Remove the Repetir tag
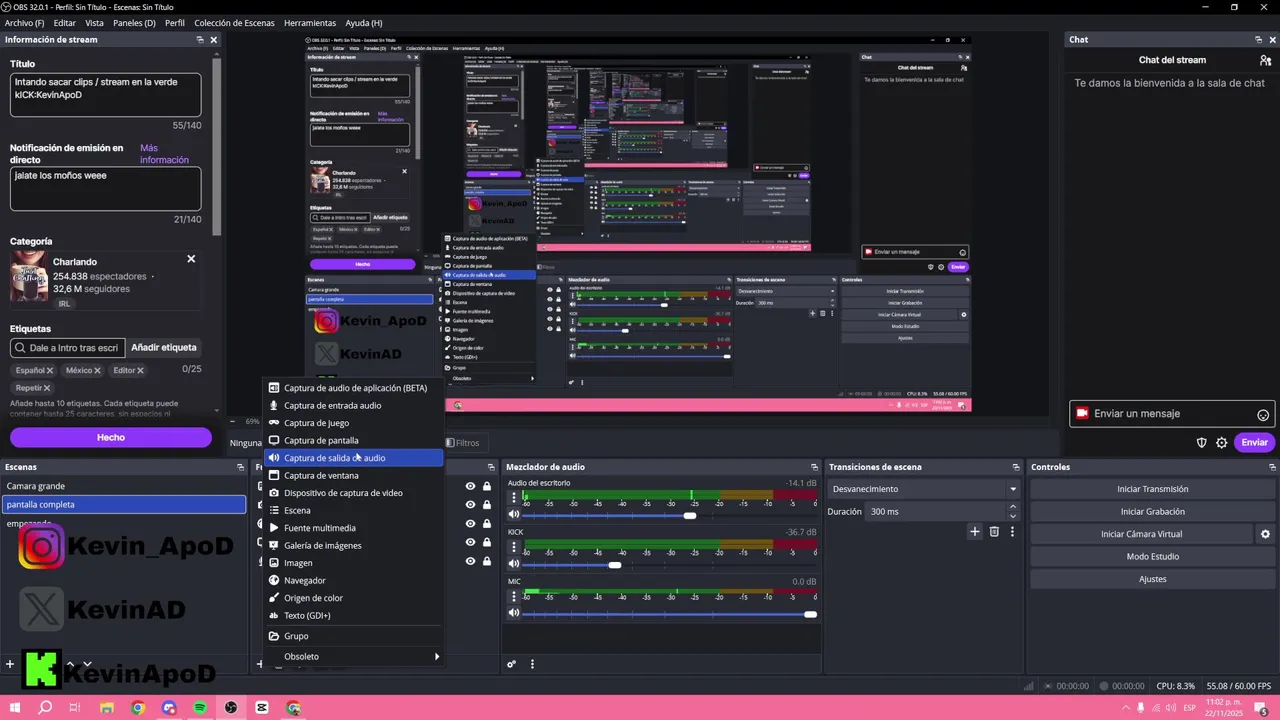The image size is (1280, 720). (x=47, y=388)
